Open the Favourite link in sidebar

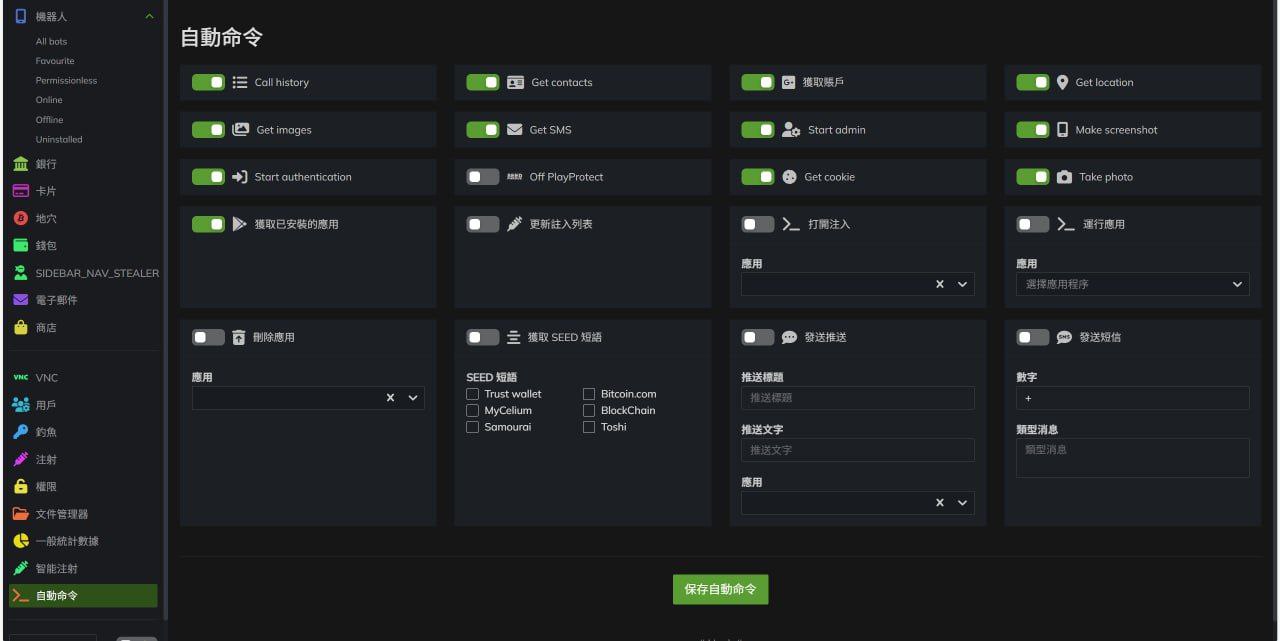(x=55, y=61)
